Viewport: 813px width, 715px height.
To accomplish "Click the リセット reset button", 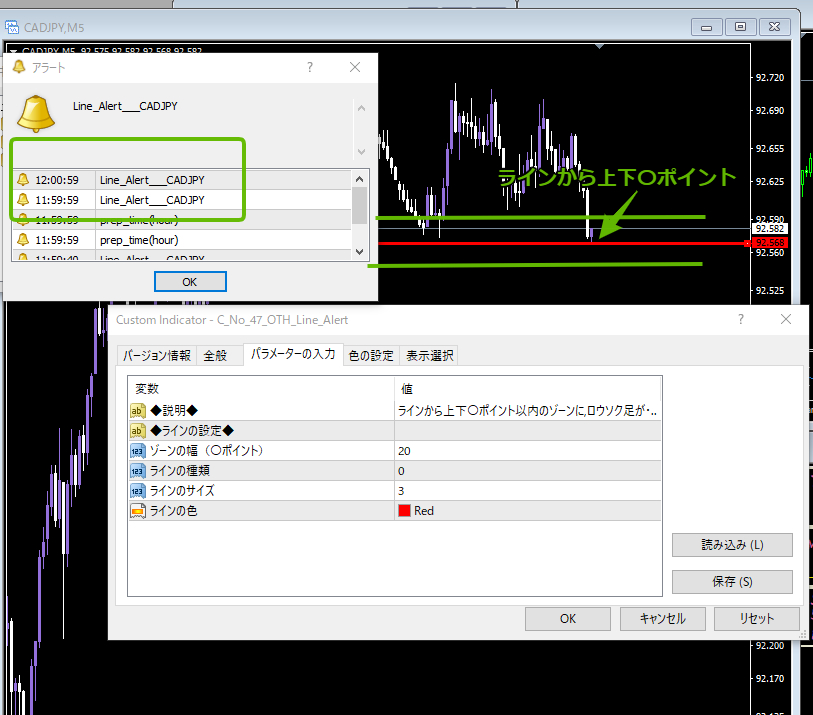I will tap(756, 619).
